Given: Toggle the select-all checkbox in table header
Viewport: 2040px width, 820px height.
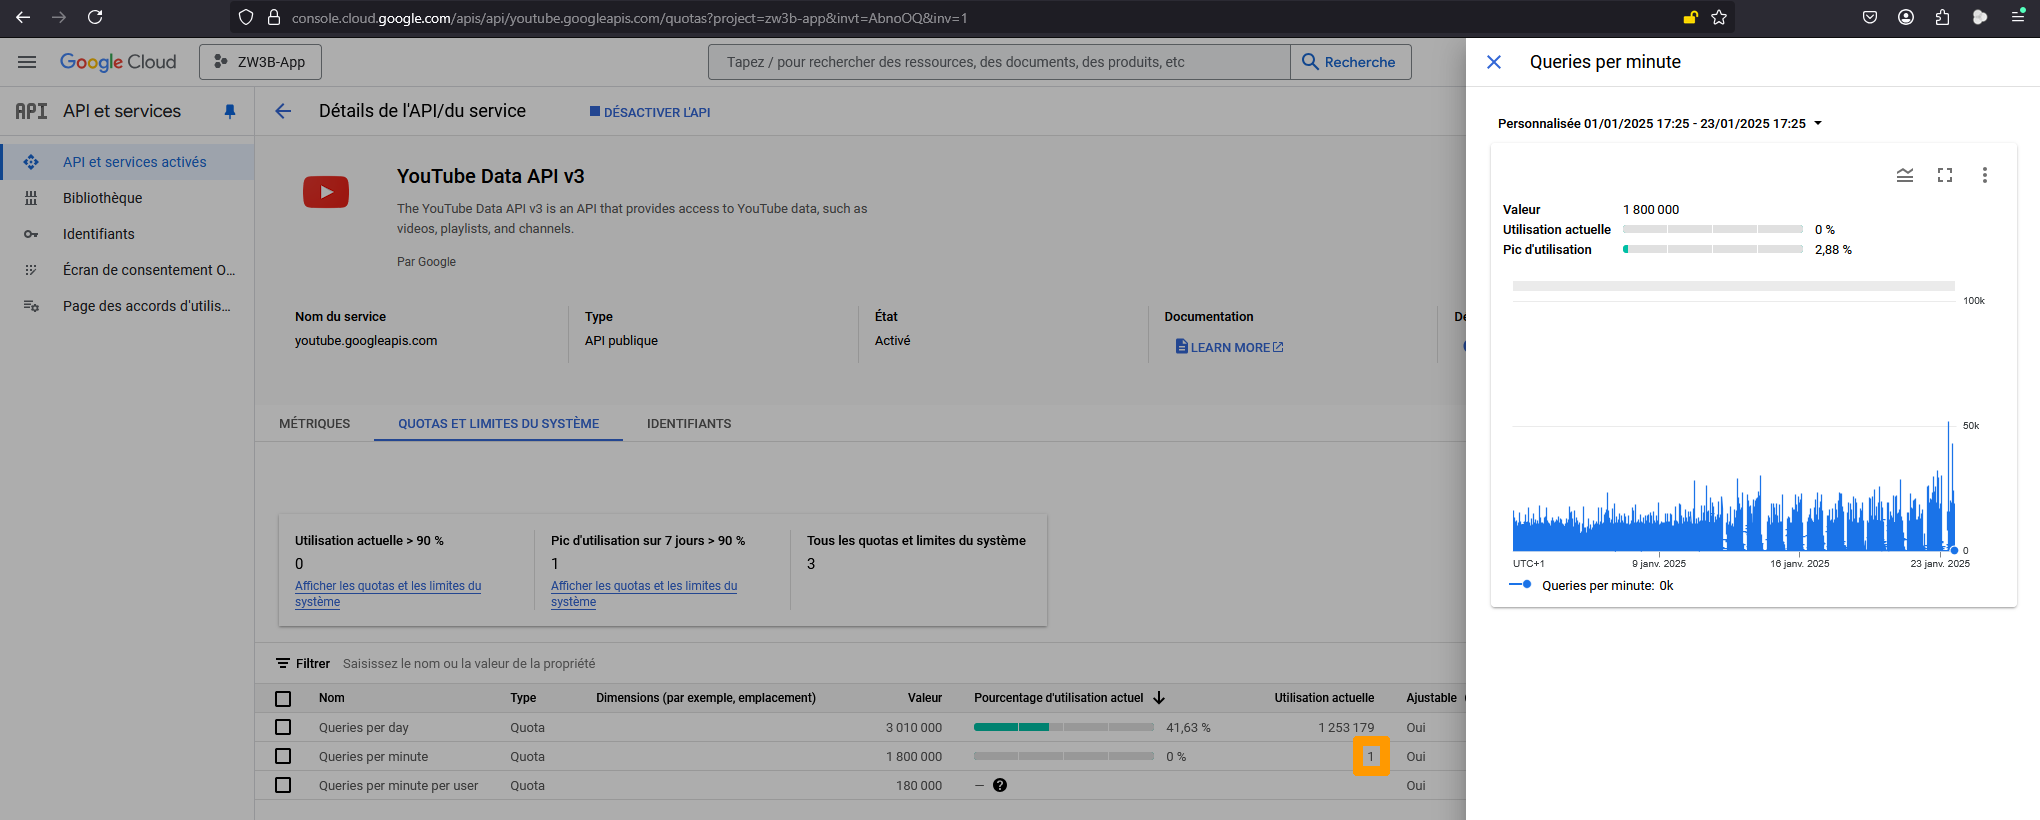Looking at the screenshot, I should click(283, 699).
